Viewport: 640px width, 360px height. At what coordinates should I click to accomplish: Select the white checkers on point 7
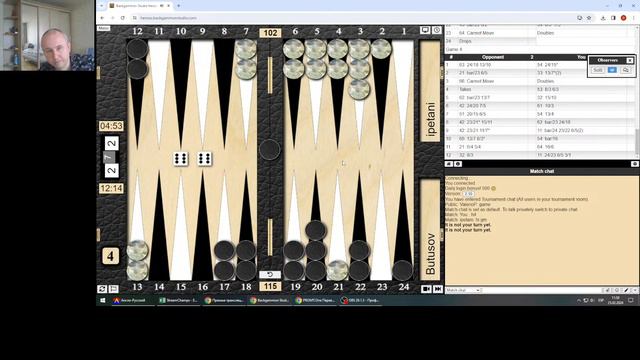tap(246, 59)
